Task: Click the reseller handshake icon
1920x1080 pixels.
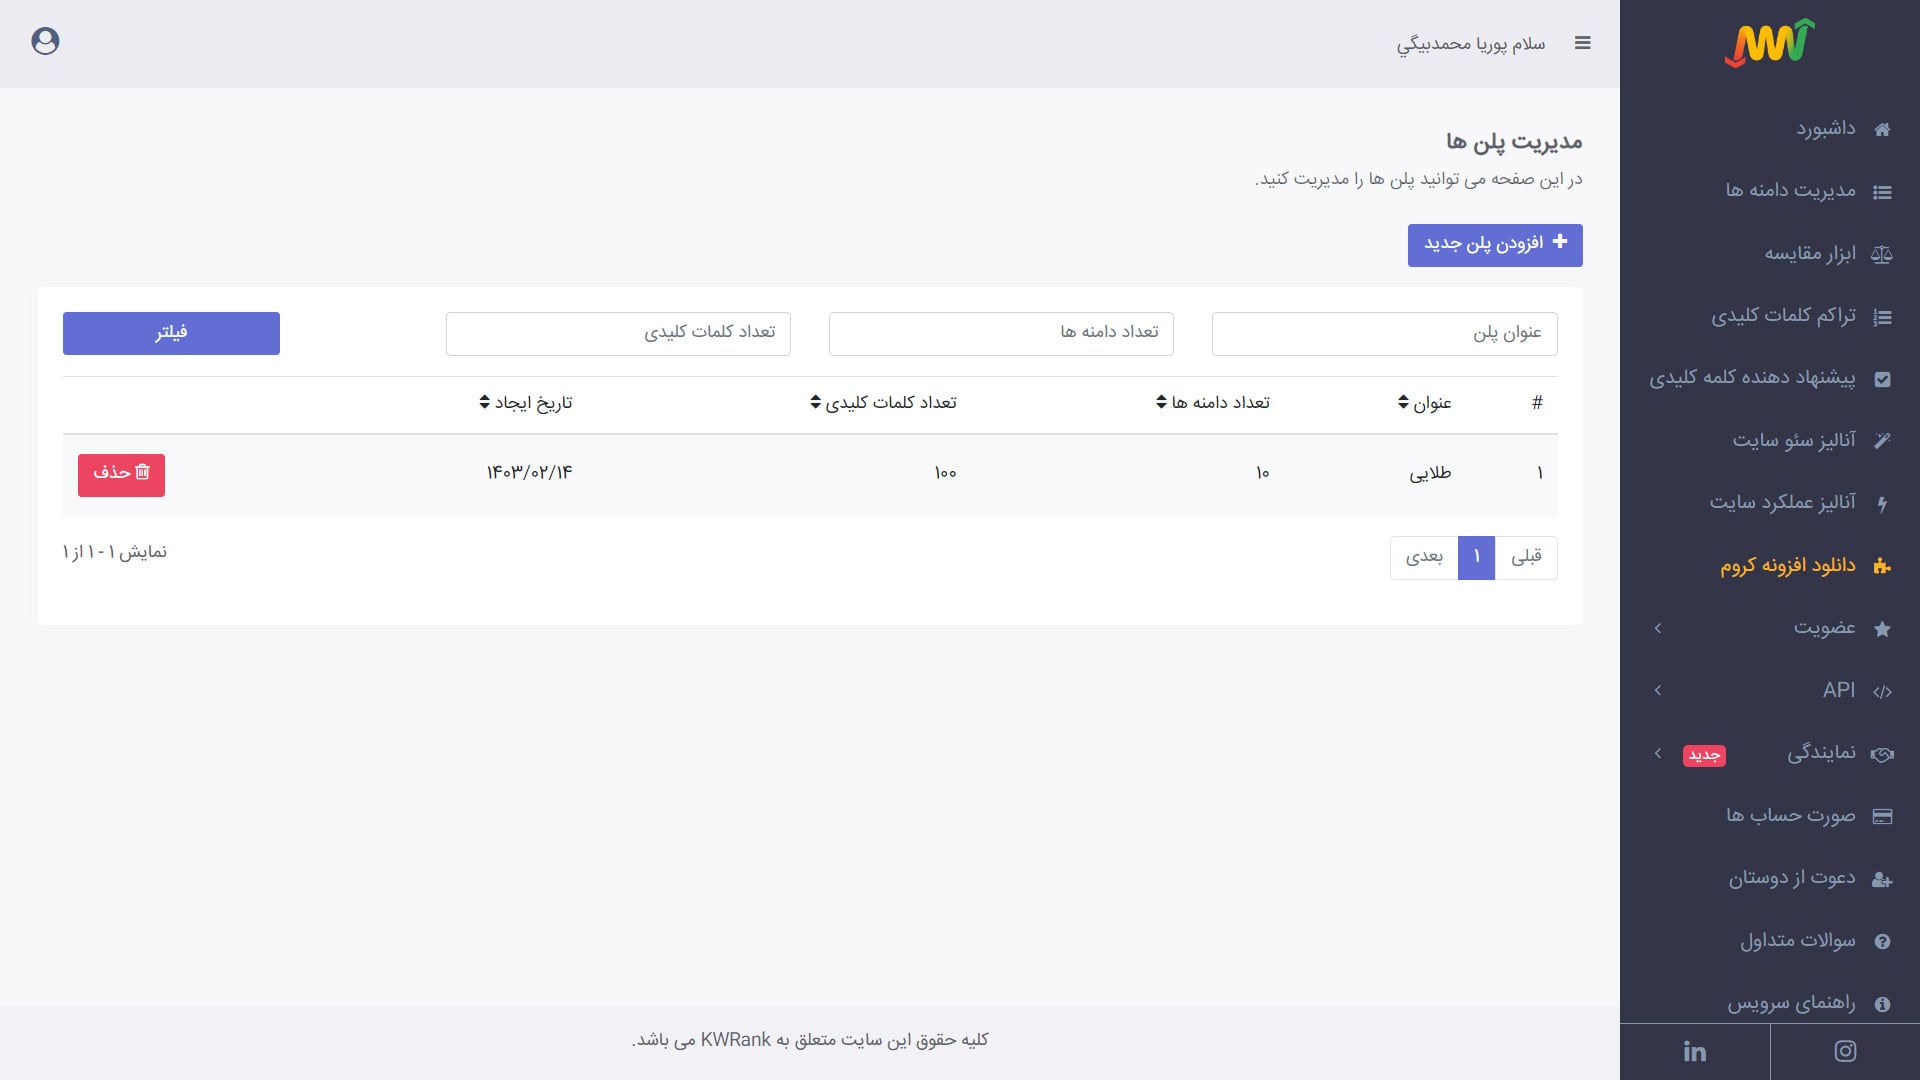Action: (x=1882, y=754)
